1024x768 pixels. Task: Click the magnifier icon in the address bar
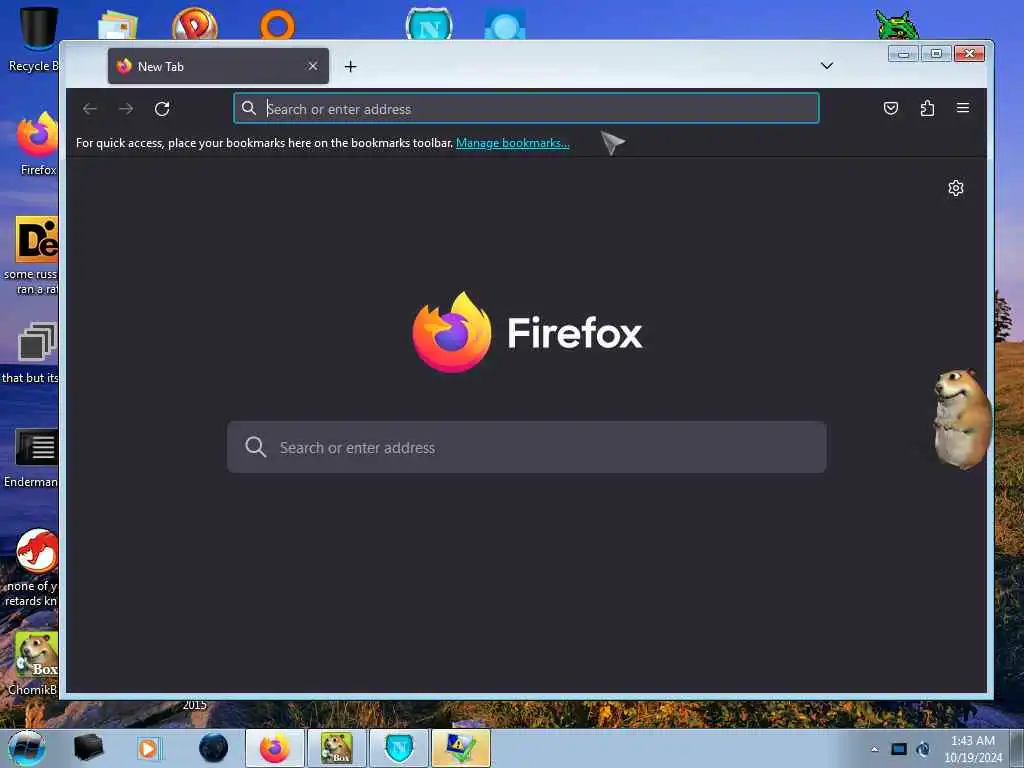[249, 108]
